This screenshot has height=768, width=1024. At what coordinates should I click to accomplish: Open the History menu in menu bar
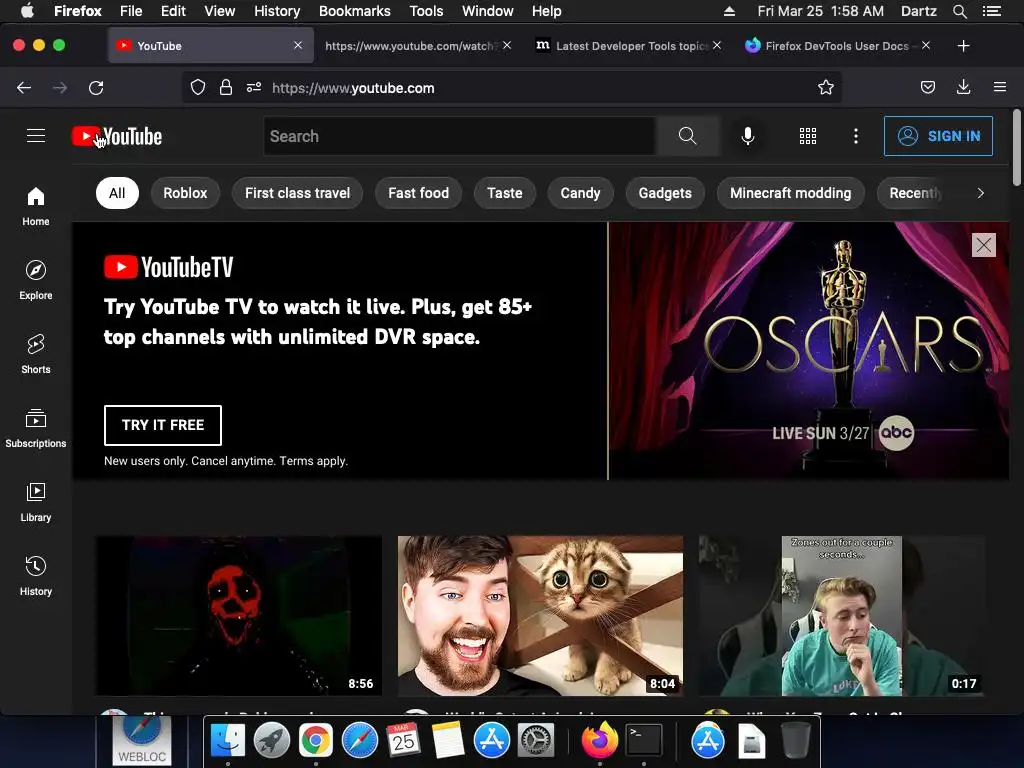click(277, 11)
